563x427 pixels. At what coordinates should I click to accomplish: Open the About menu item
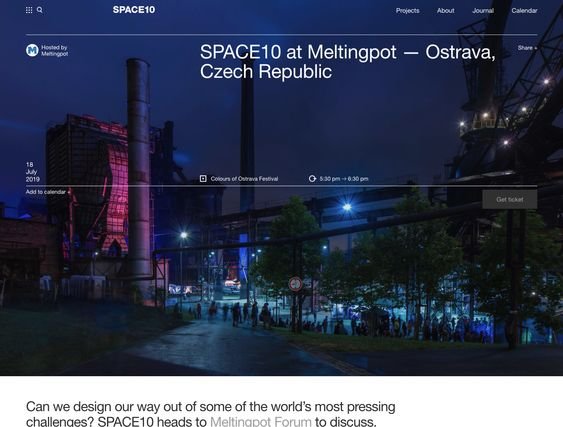(x=446, y=11)
